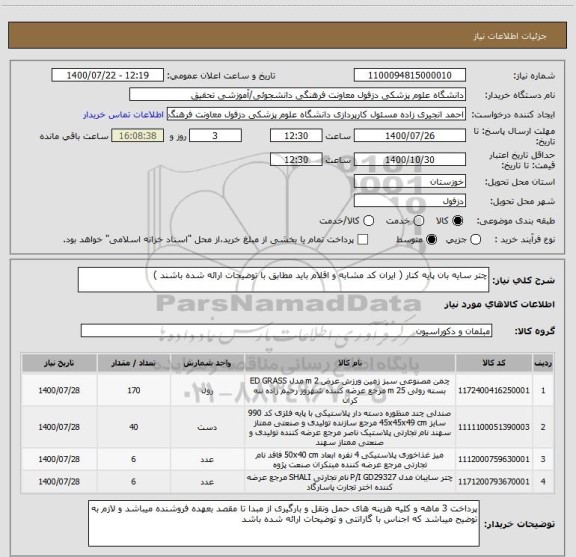Select the خدمت radio button
This screenshot has width=576, height=557.
[419, 221]
